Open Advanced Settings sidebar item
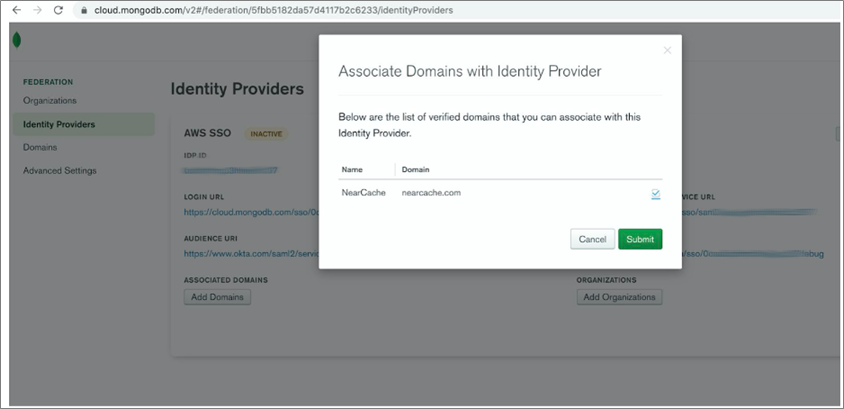The image size is (844, 409). [60, 171]
